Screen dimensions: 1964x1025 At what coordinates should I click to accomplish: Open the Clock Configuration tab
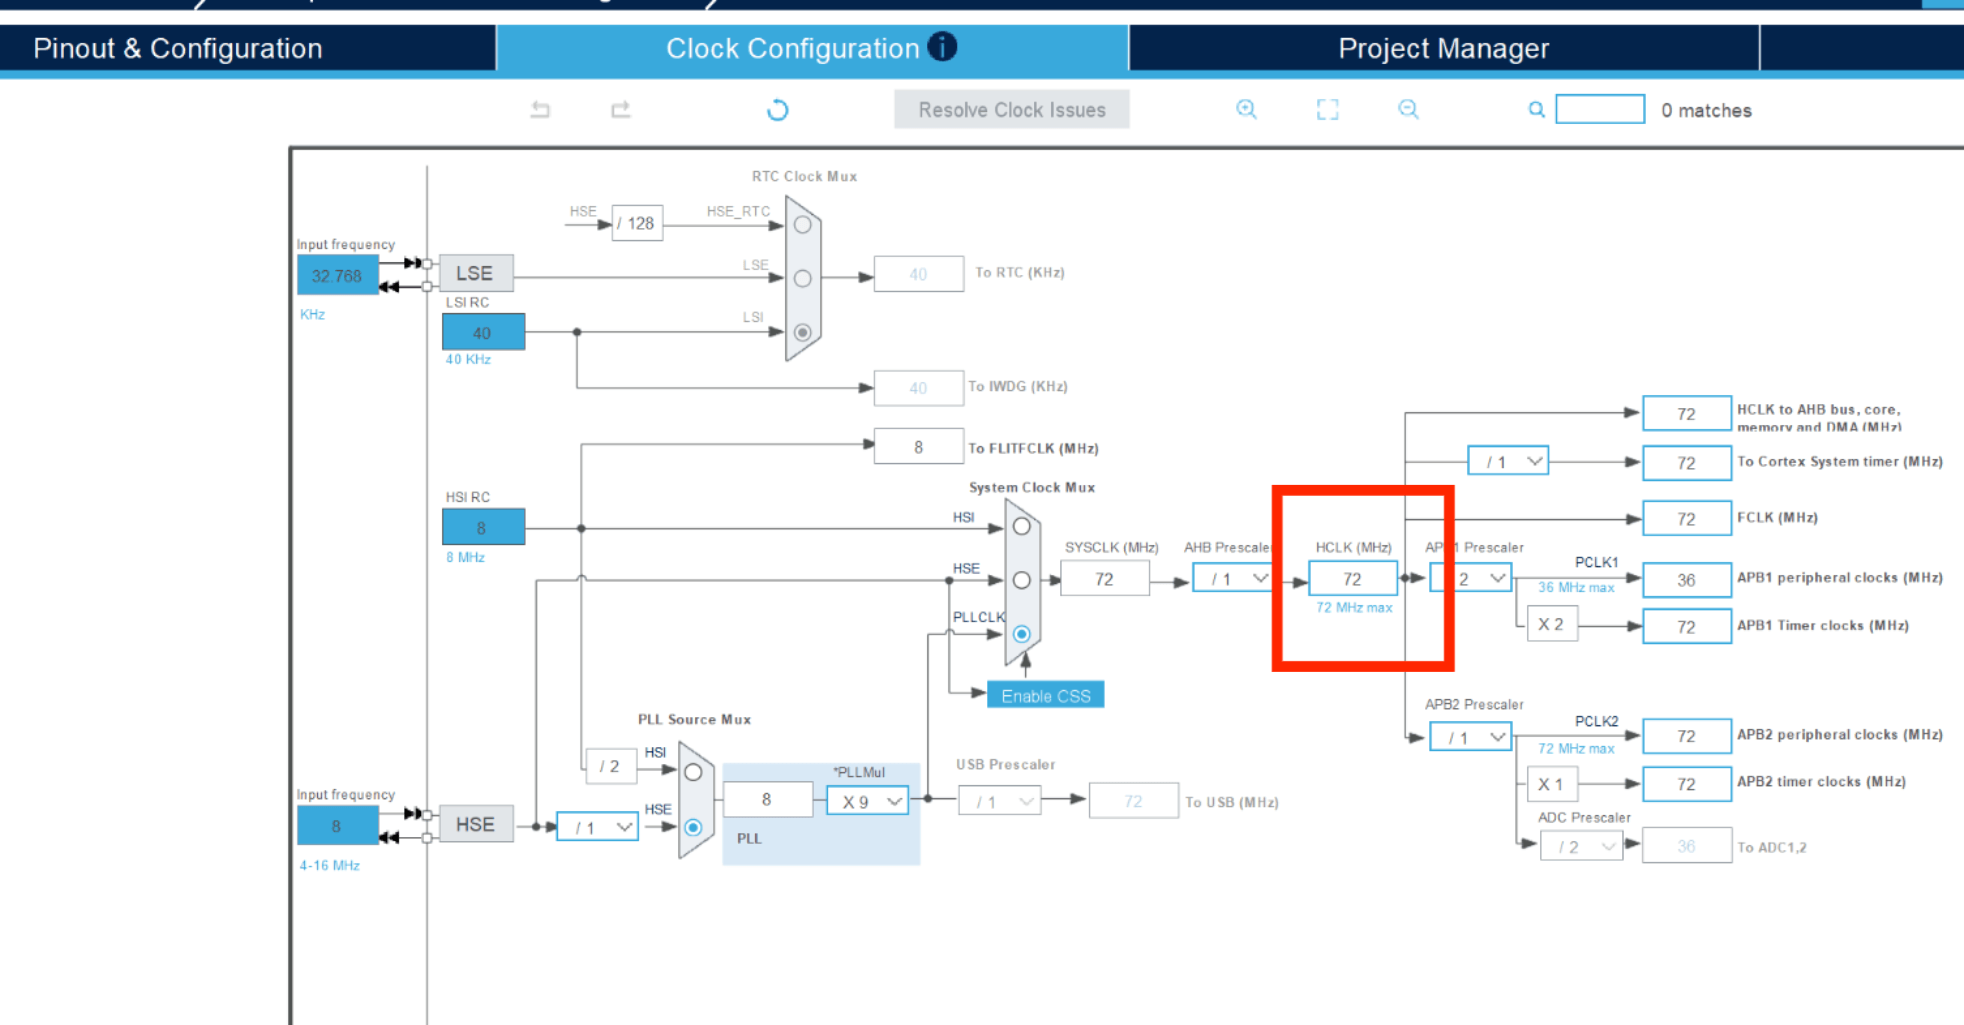812,48
